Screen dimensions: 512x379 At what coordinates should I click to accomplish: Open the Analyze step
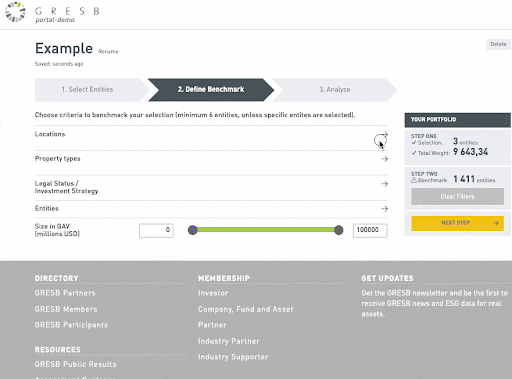click(334, 89)
